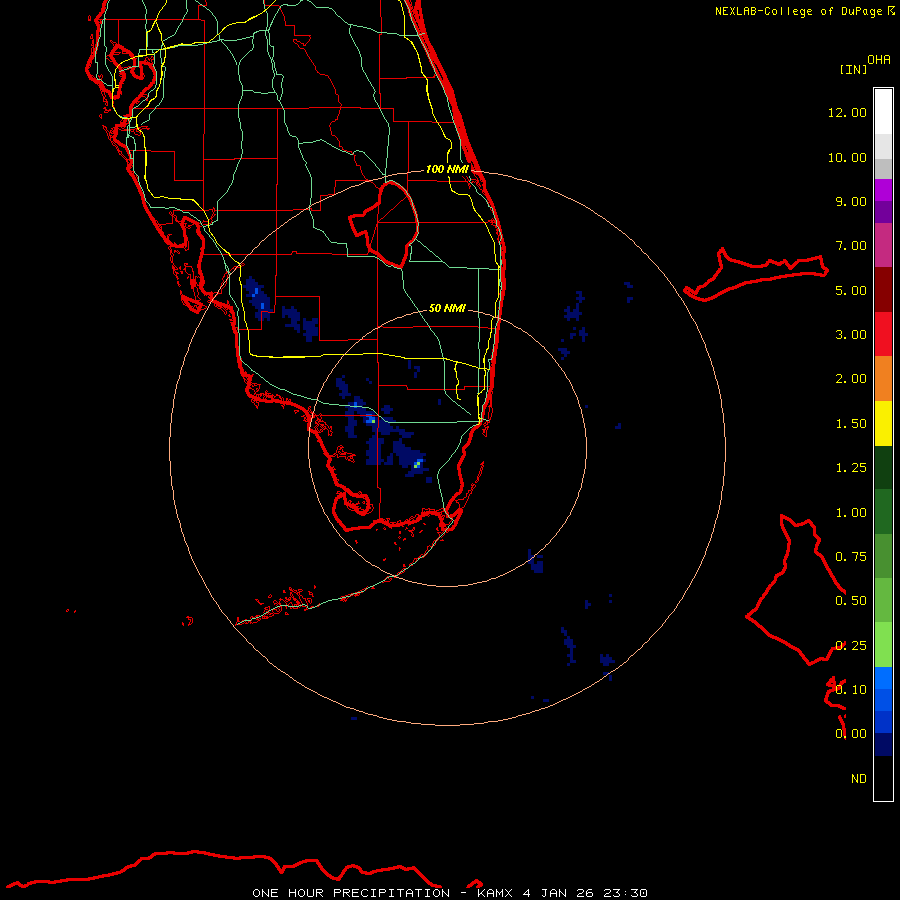This screenshot has width=900, height=900.
Task: Select the yellow swatch next to 1.50
Action: point(883,423)
